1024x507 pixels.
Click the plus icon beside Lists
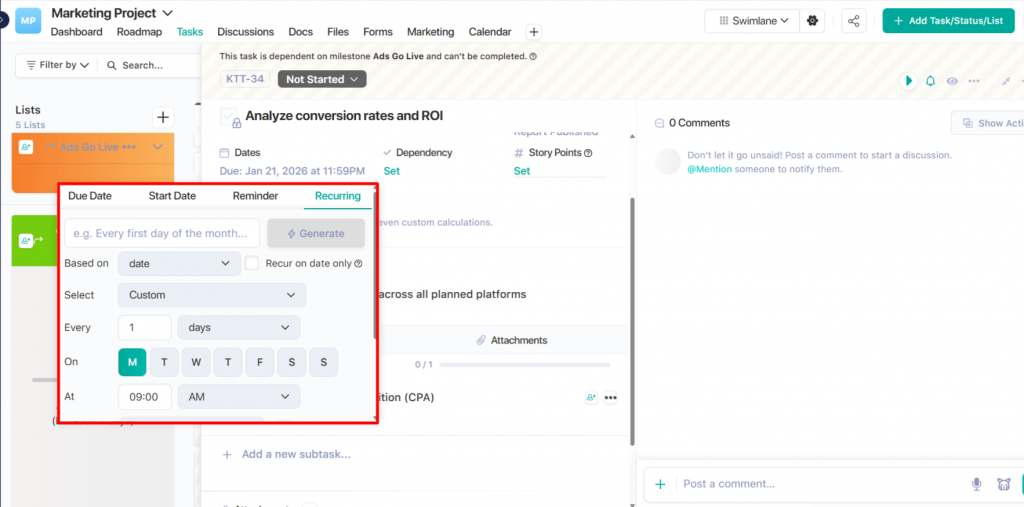point(163,117)
